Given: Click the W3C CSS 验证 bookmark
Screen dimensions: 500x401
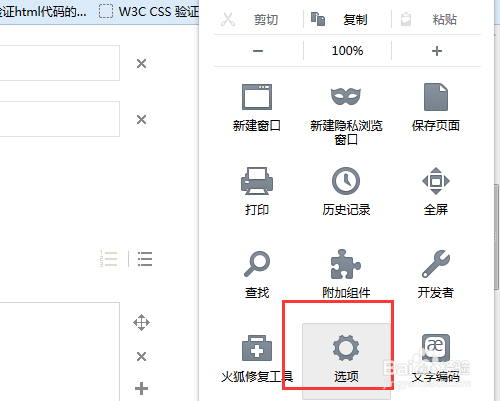Looking at the screenshot, I should tap(149, 12).
